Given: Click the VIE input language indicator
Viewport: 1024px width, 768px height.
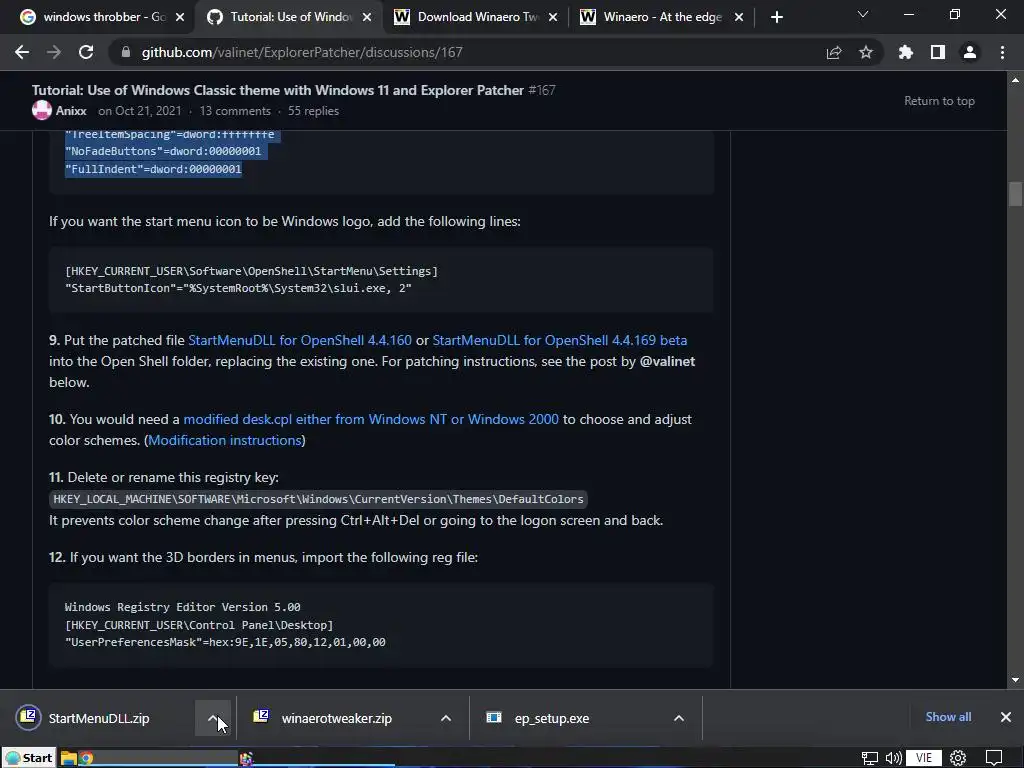Looking at the screenshot, I should tap(923, 758).
